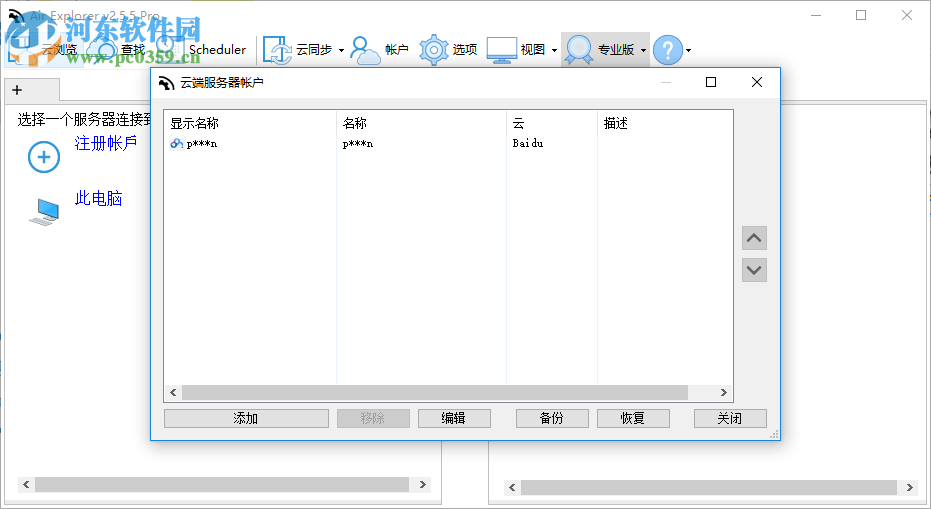Move account up with arrow button
Viewport: 931px width, 509px height.
(754, 238)
